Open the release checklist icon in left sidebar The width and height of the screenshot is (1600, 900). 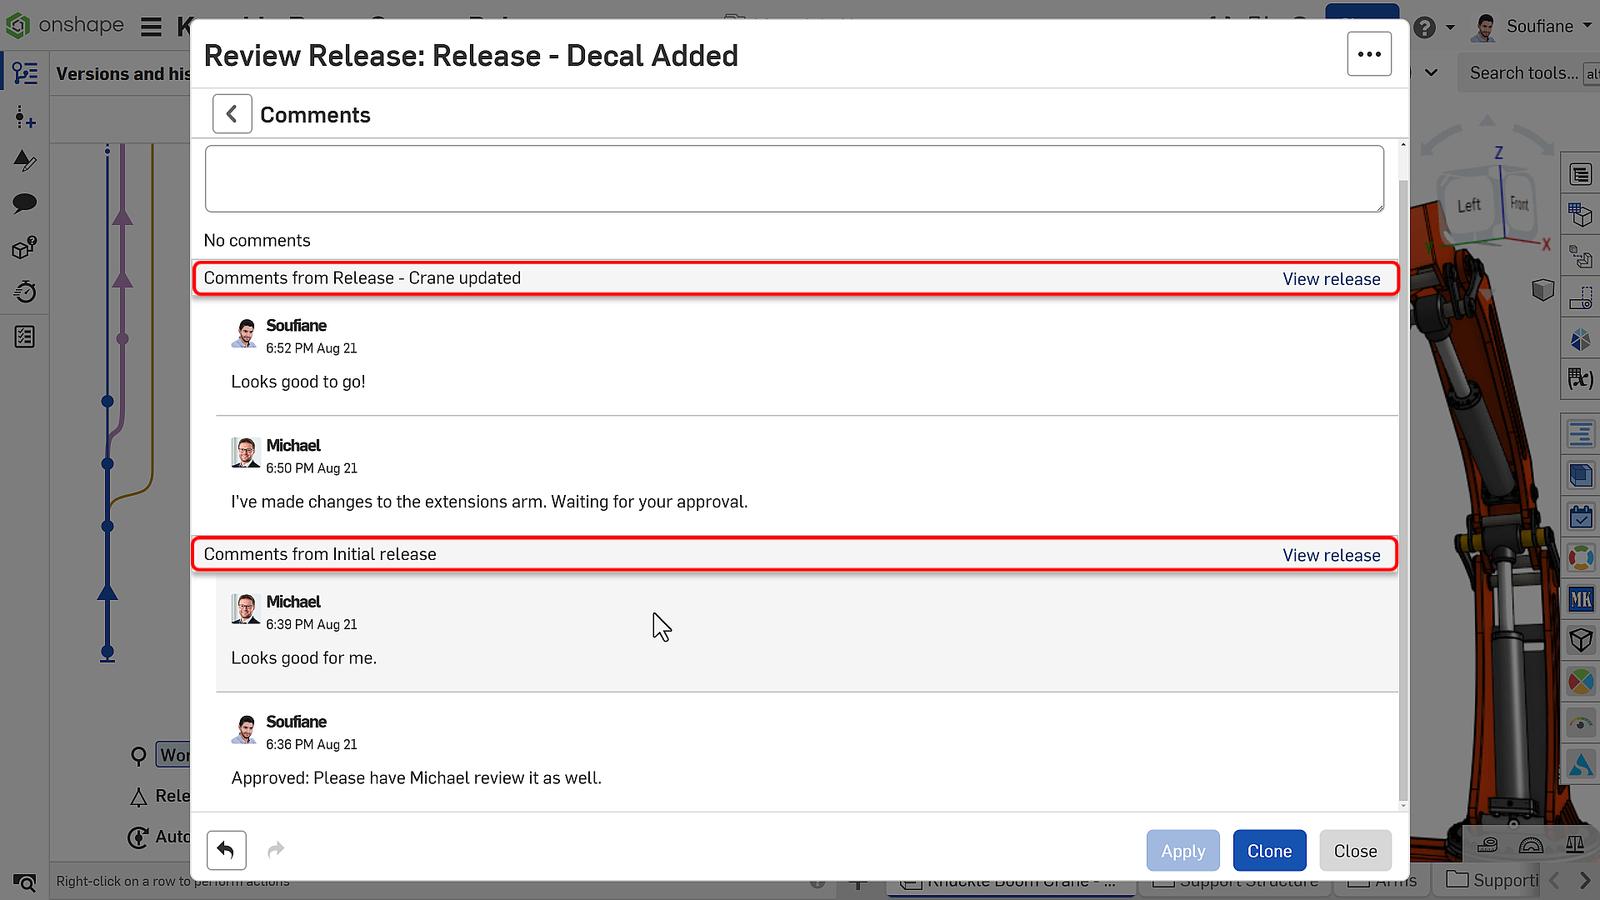(x=24, y=337)
